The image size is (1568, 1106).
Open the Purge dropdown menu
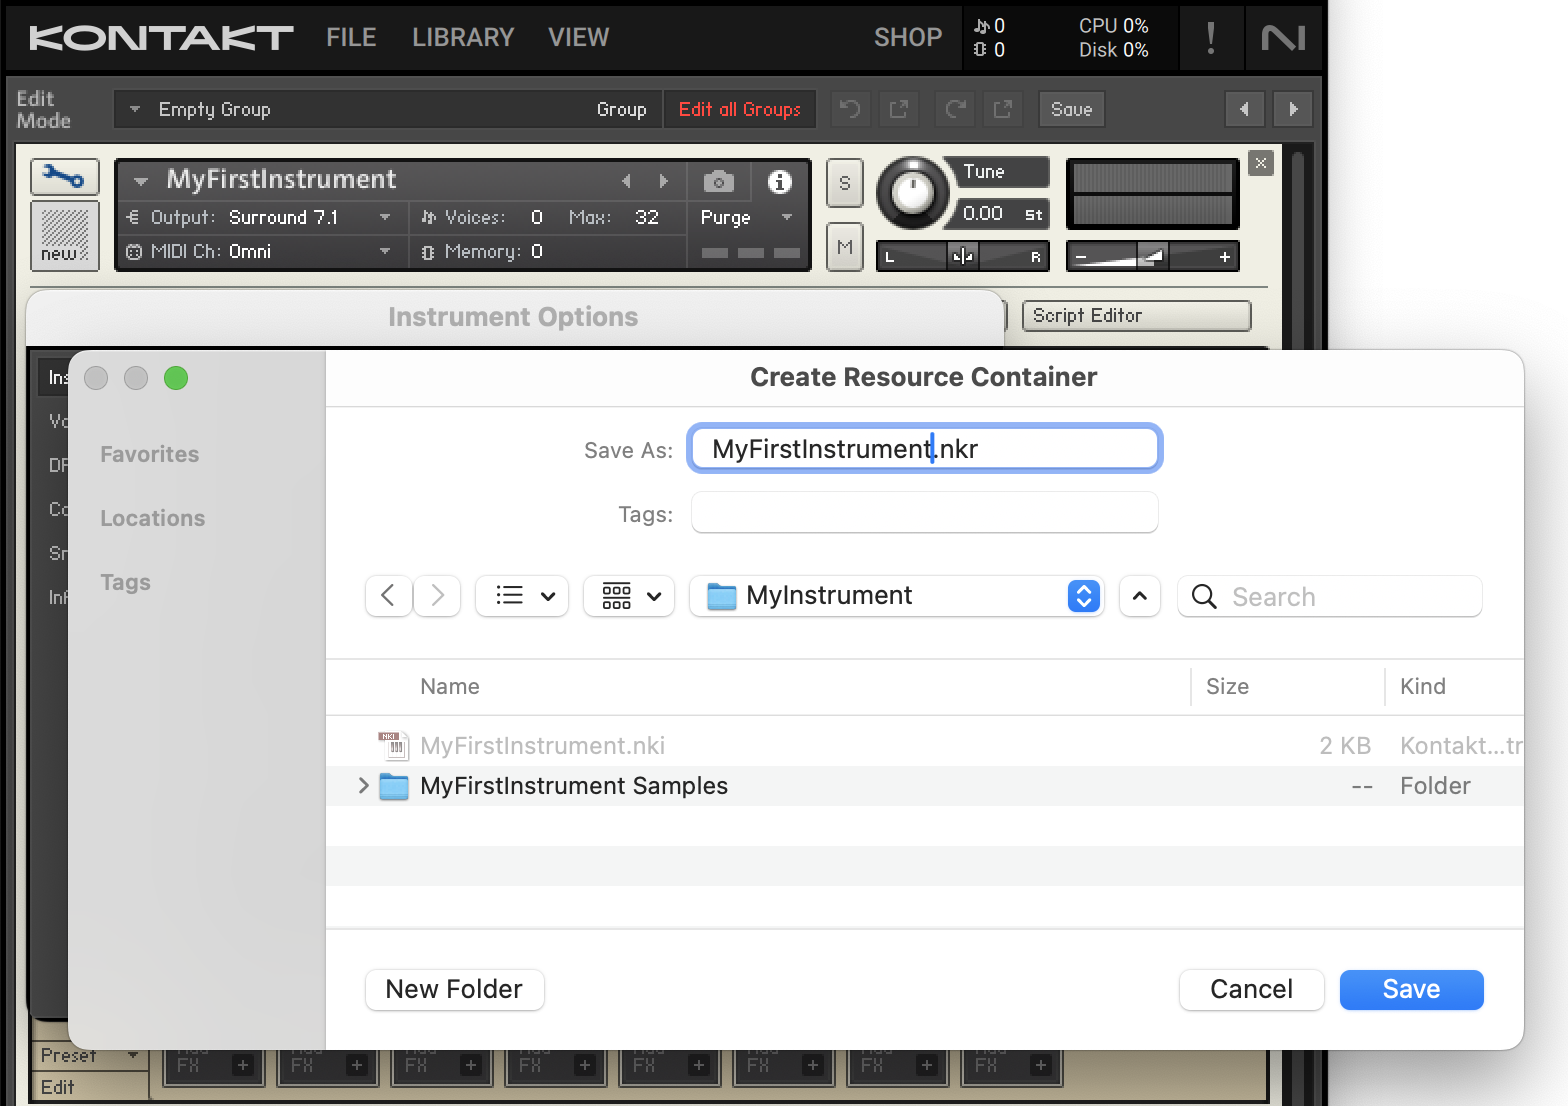786,217
